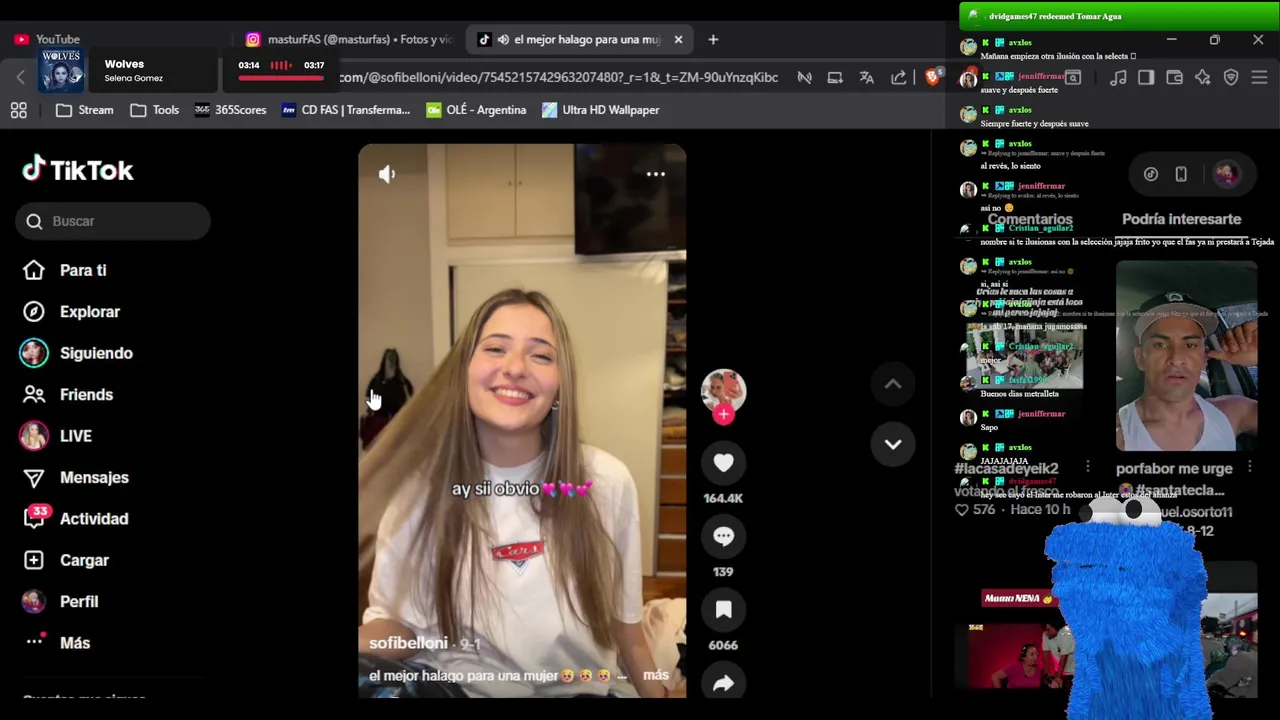Viewport: 1280px width, 720px height.
Task: Open the Siguiendo feed
Action: point(96,353)
